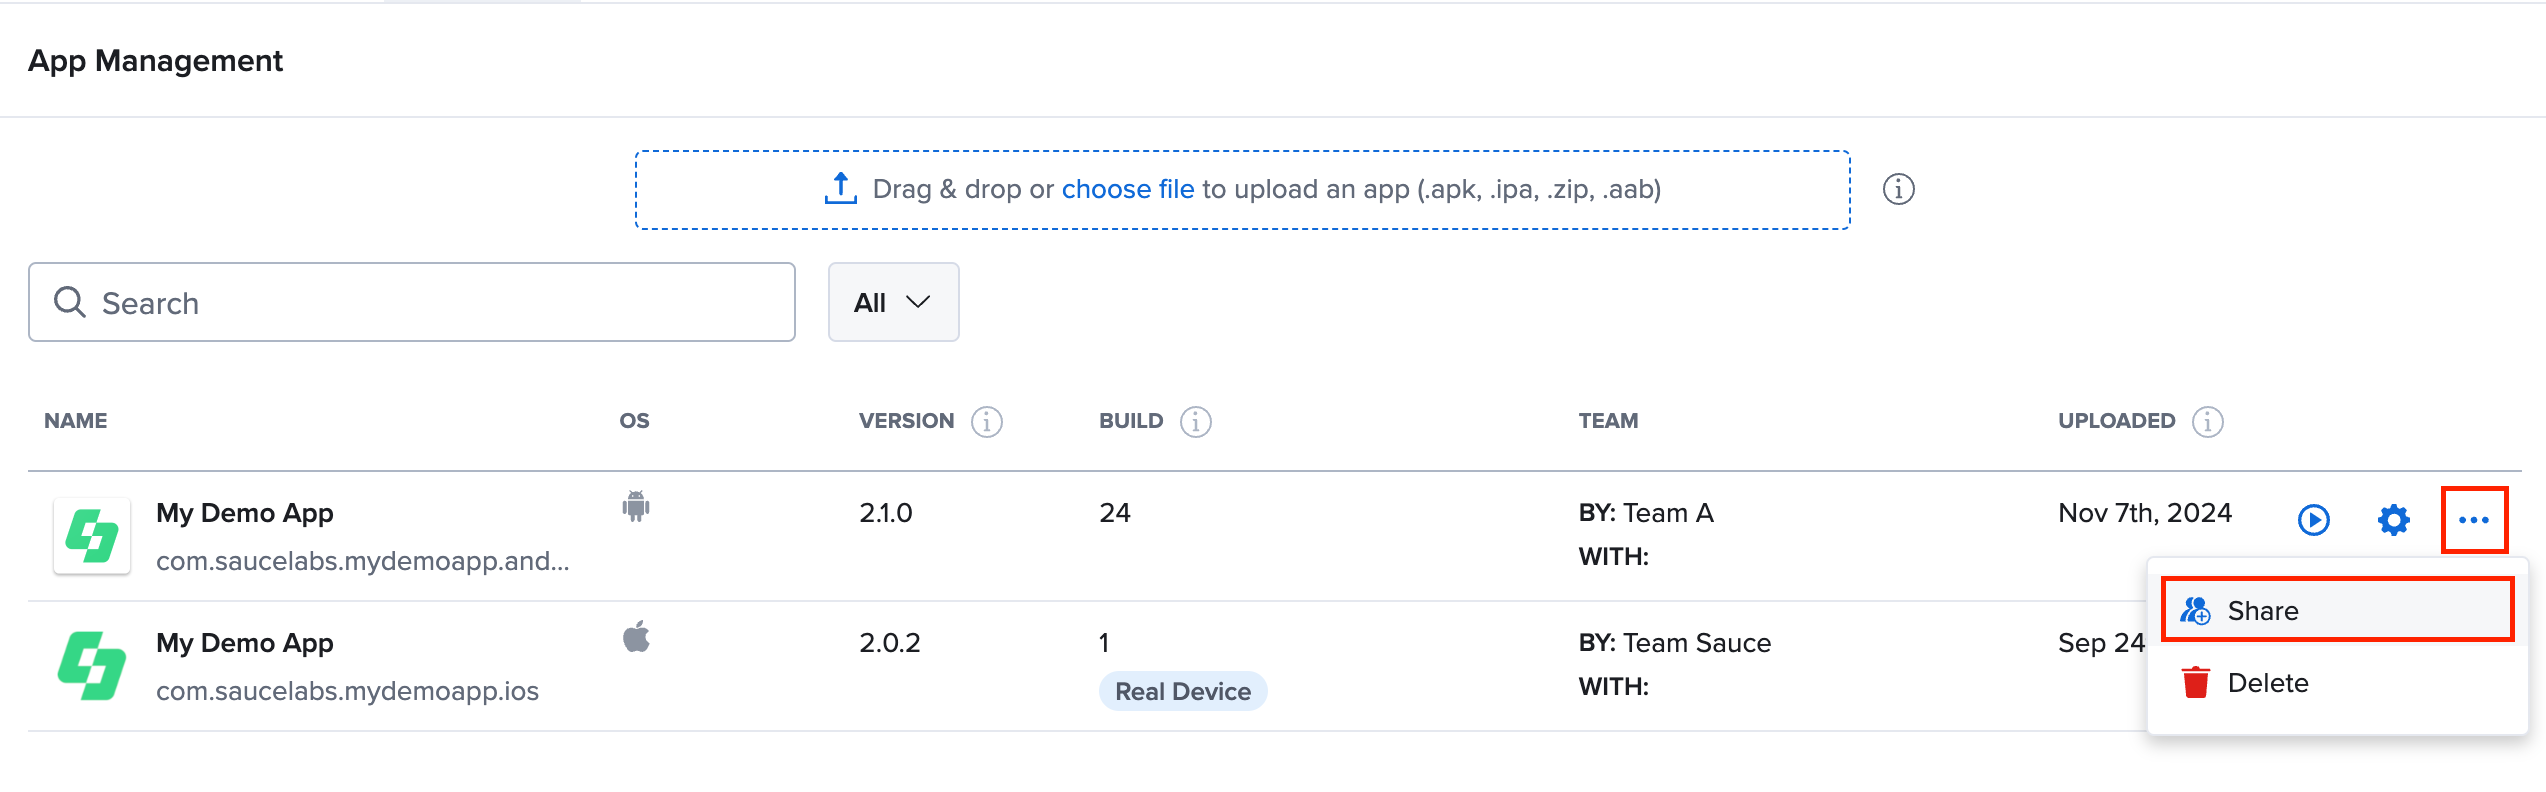The height and width of the screenshot is (792, 2546).
Task: Click the NAME column header
Action: coord(76,421)
